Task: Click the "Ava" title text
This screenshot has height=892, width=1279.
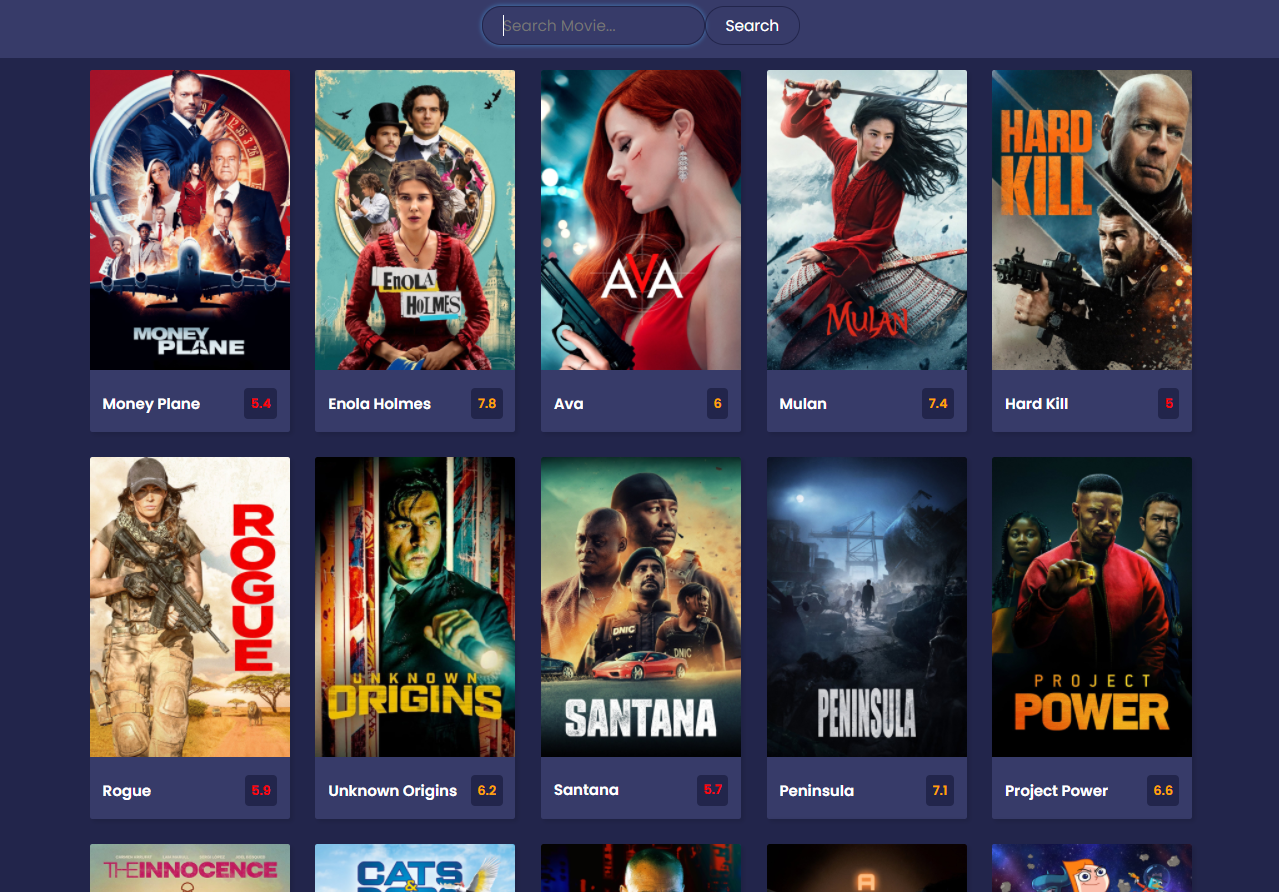Action: 568,404
